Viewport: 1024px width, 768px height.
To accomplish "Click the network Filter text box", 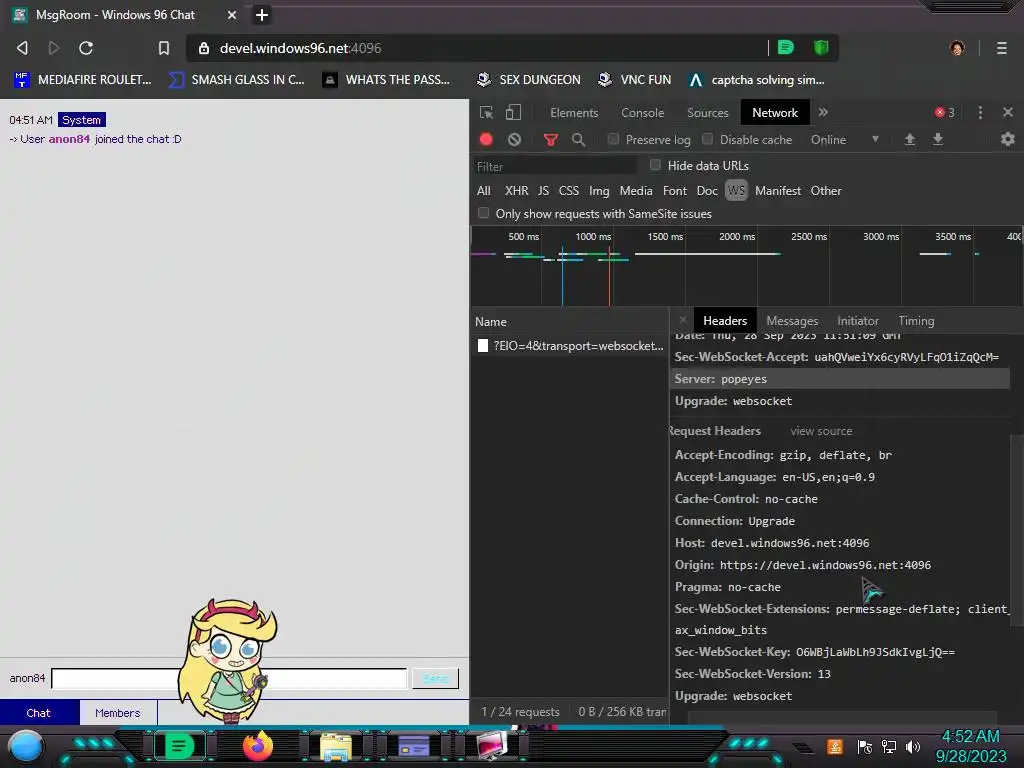I will coord(556,166).
